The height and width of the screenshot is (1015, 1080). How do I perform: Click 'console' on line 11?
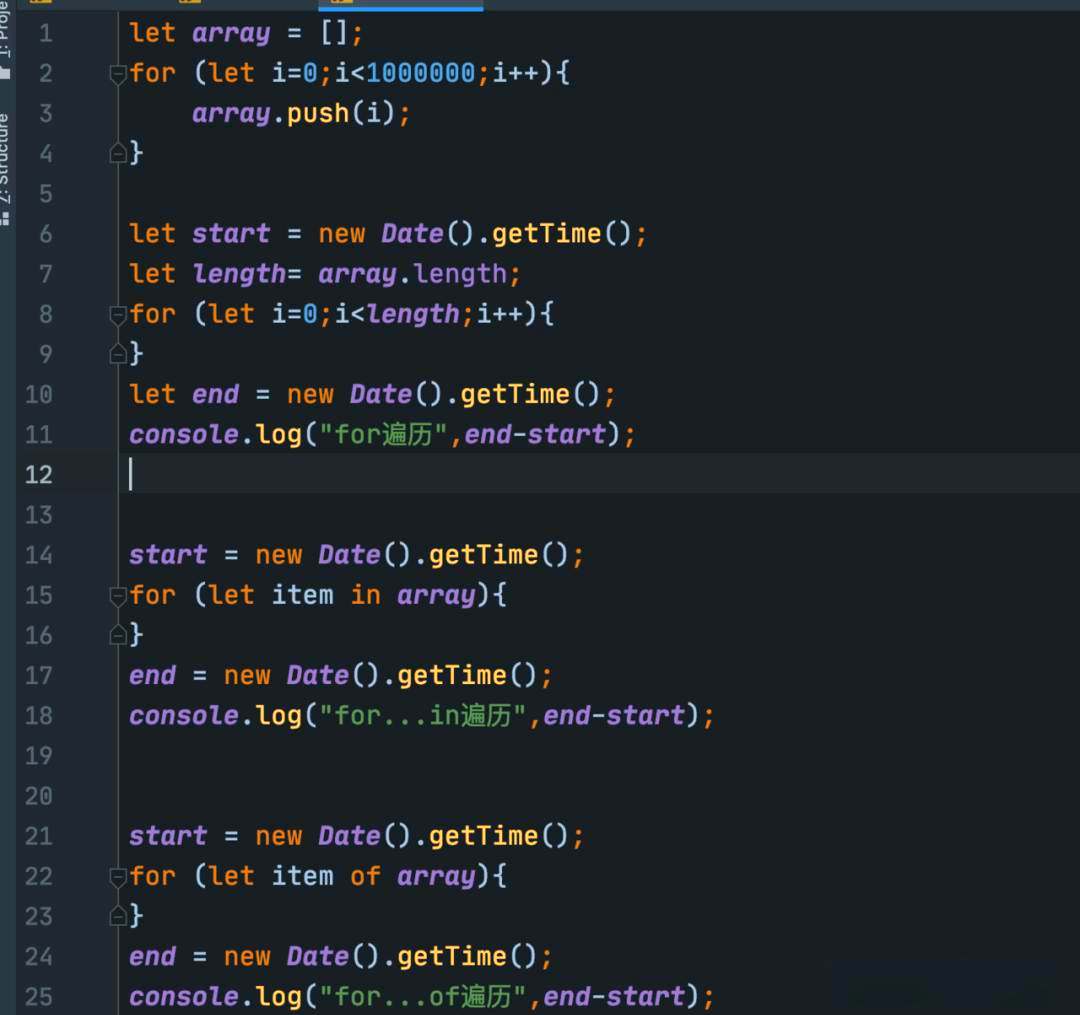point(184,435)
